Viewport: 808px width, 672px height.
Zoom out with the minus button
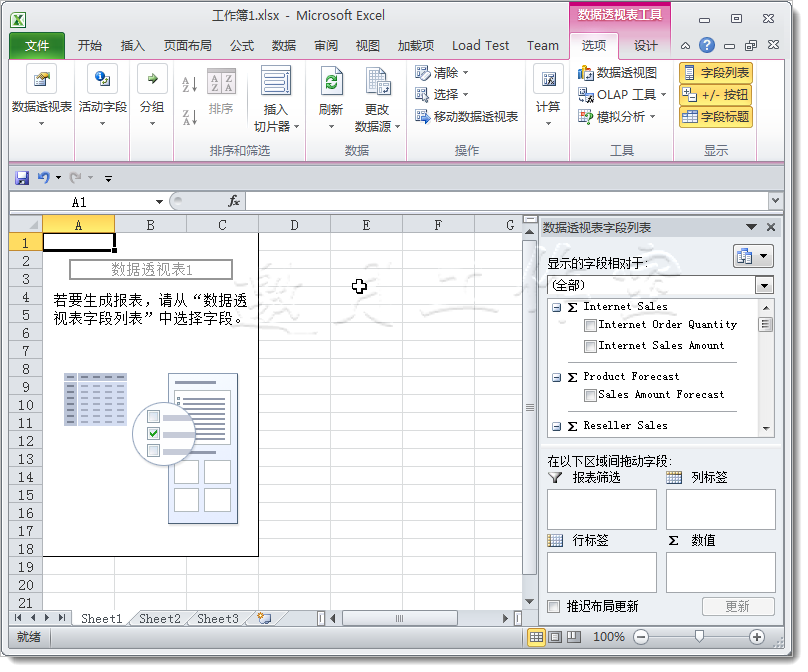tap(641, 637)
